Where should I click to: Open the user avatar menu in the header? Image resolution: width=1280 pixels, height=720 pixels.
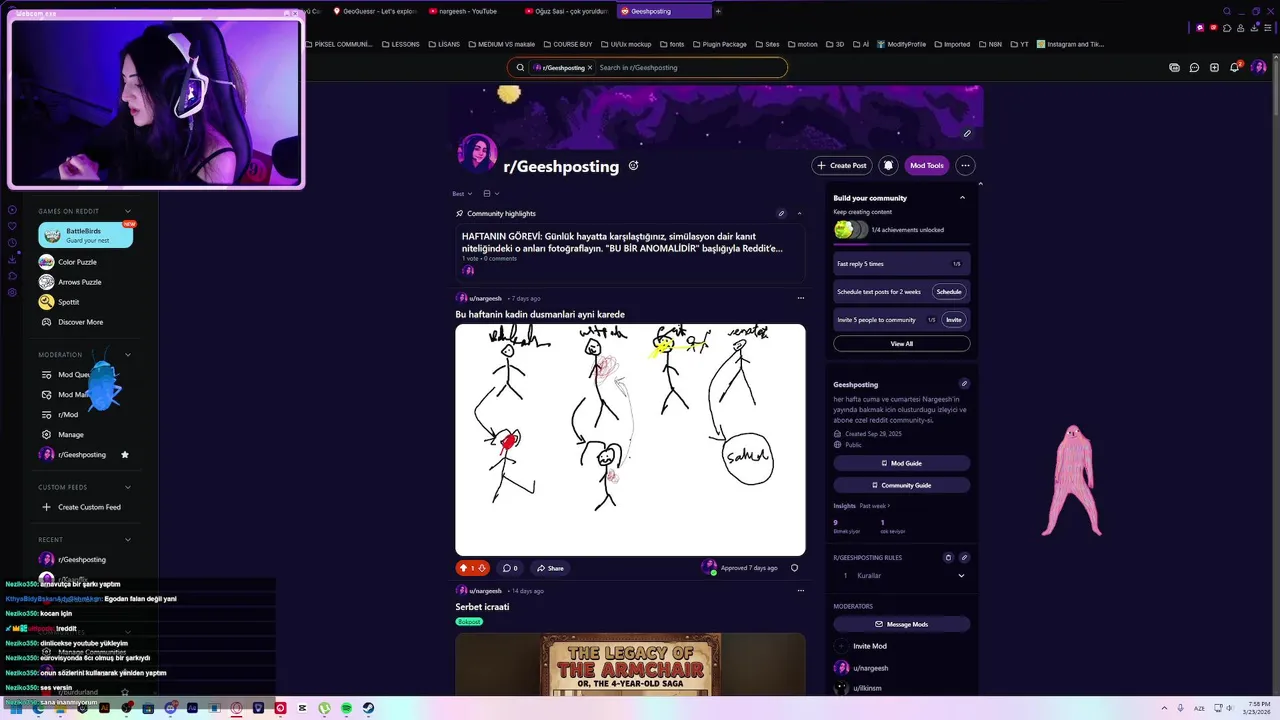pos(1259,67)
